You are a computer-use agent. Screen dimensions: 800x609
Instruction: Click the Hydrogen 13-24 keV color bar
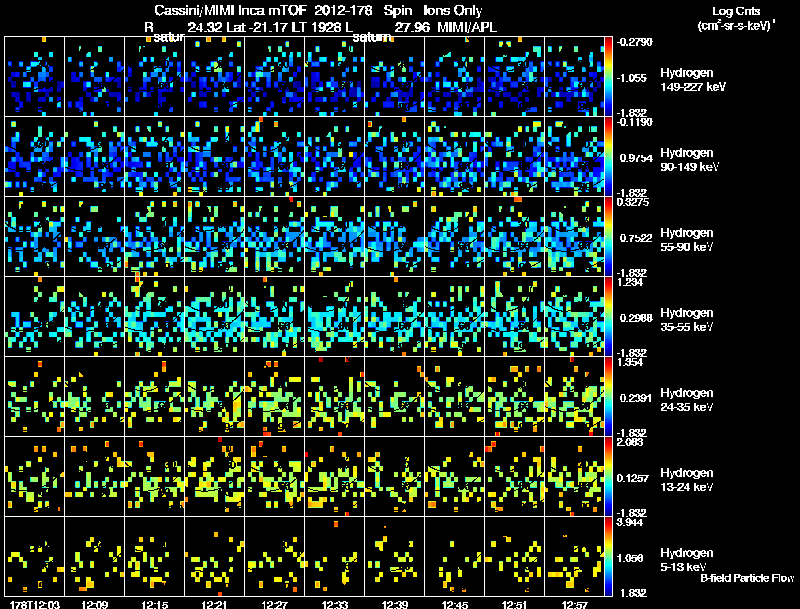608,477
